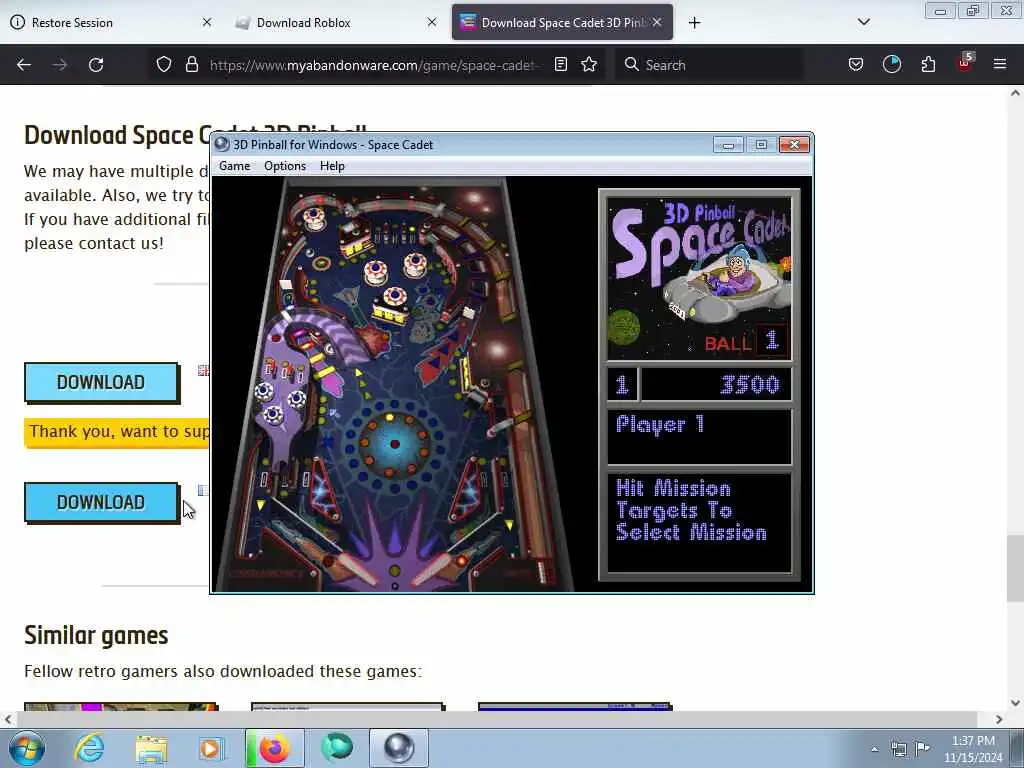Click the second DOWNLOAD button by the cursor
The width and height of the screenshot is (1024, 768).
click(x=101, y=502)
